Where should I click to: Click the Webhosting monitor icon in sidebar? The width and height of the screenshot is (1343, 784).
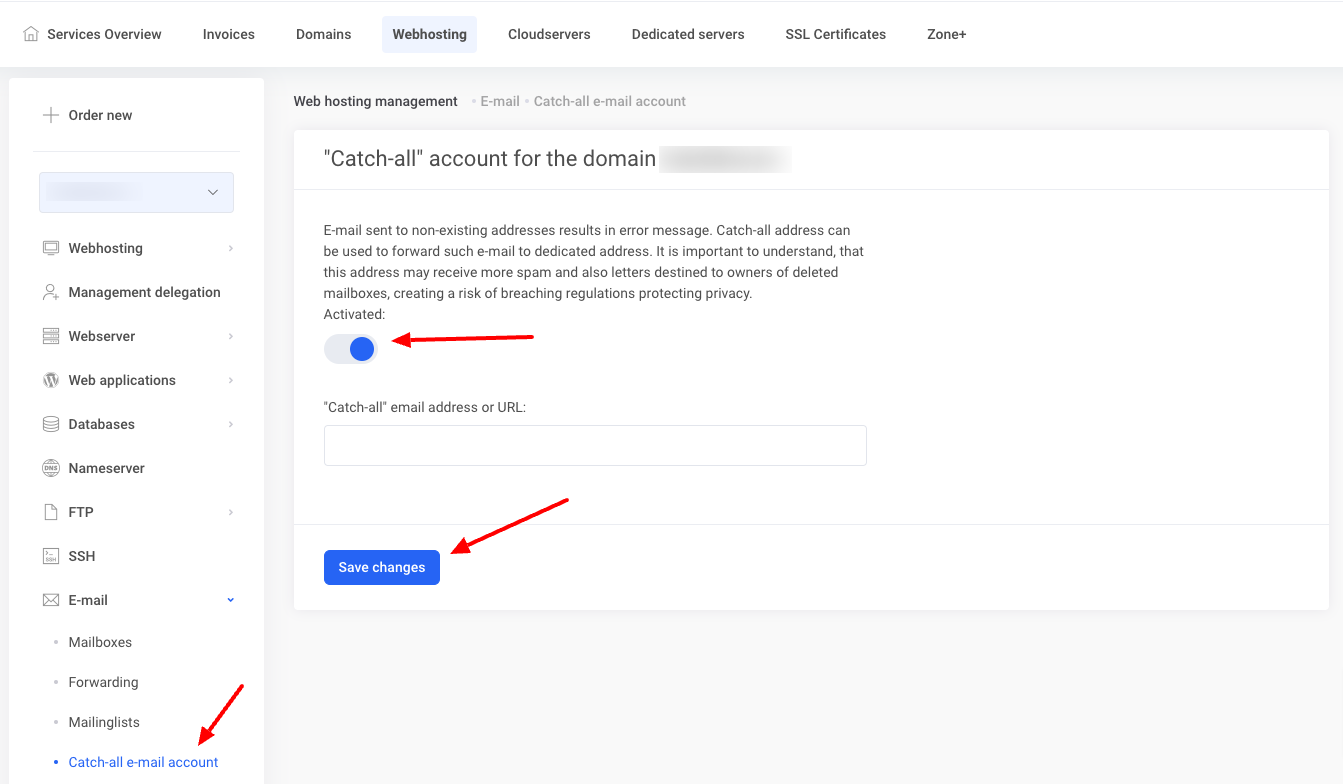pos(51,248)
